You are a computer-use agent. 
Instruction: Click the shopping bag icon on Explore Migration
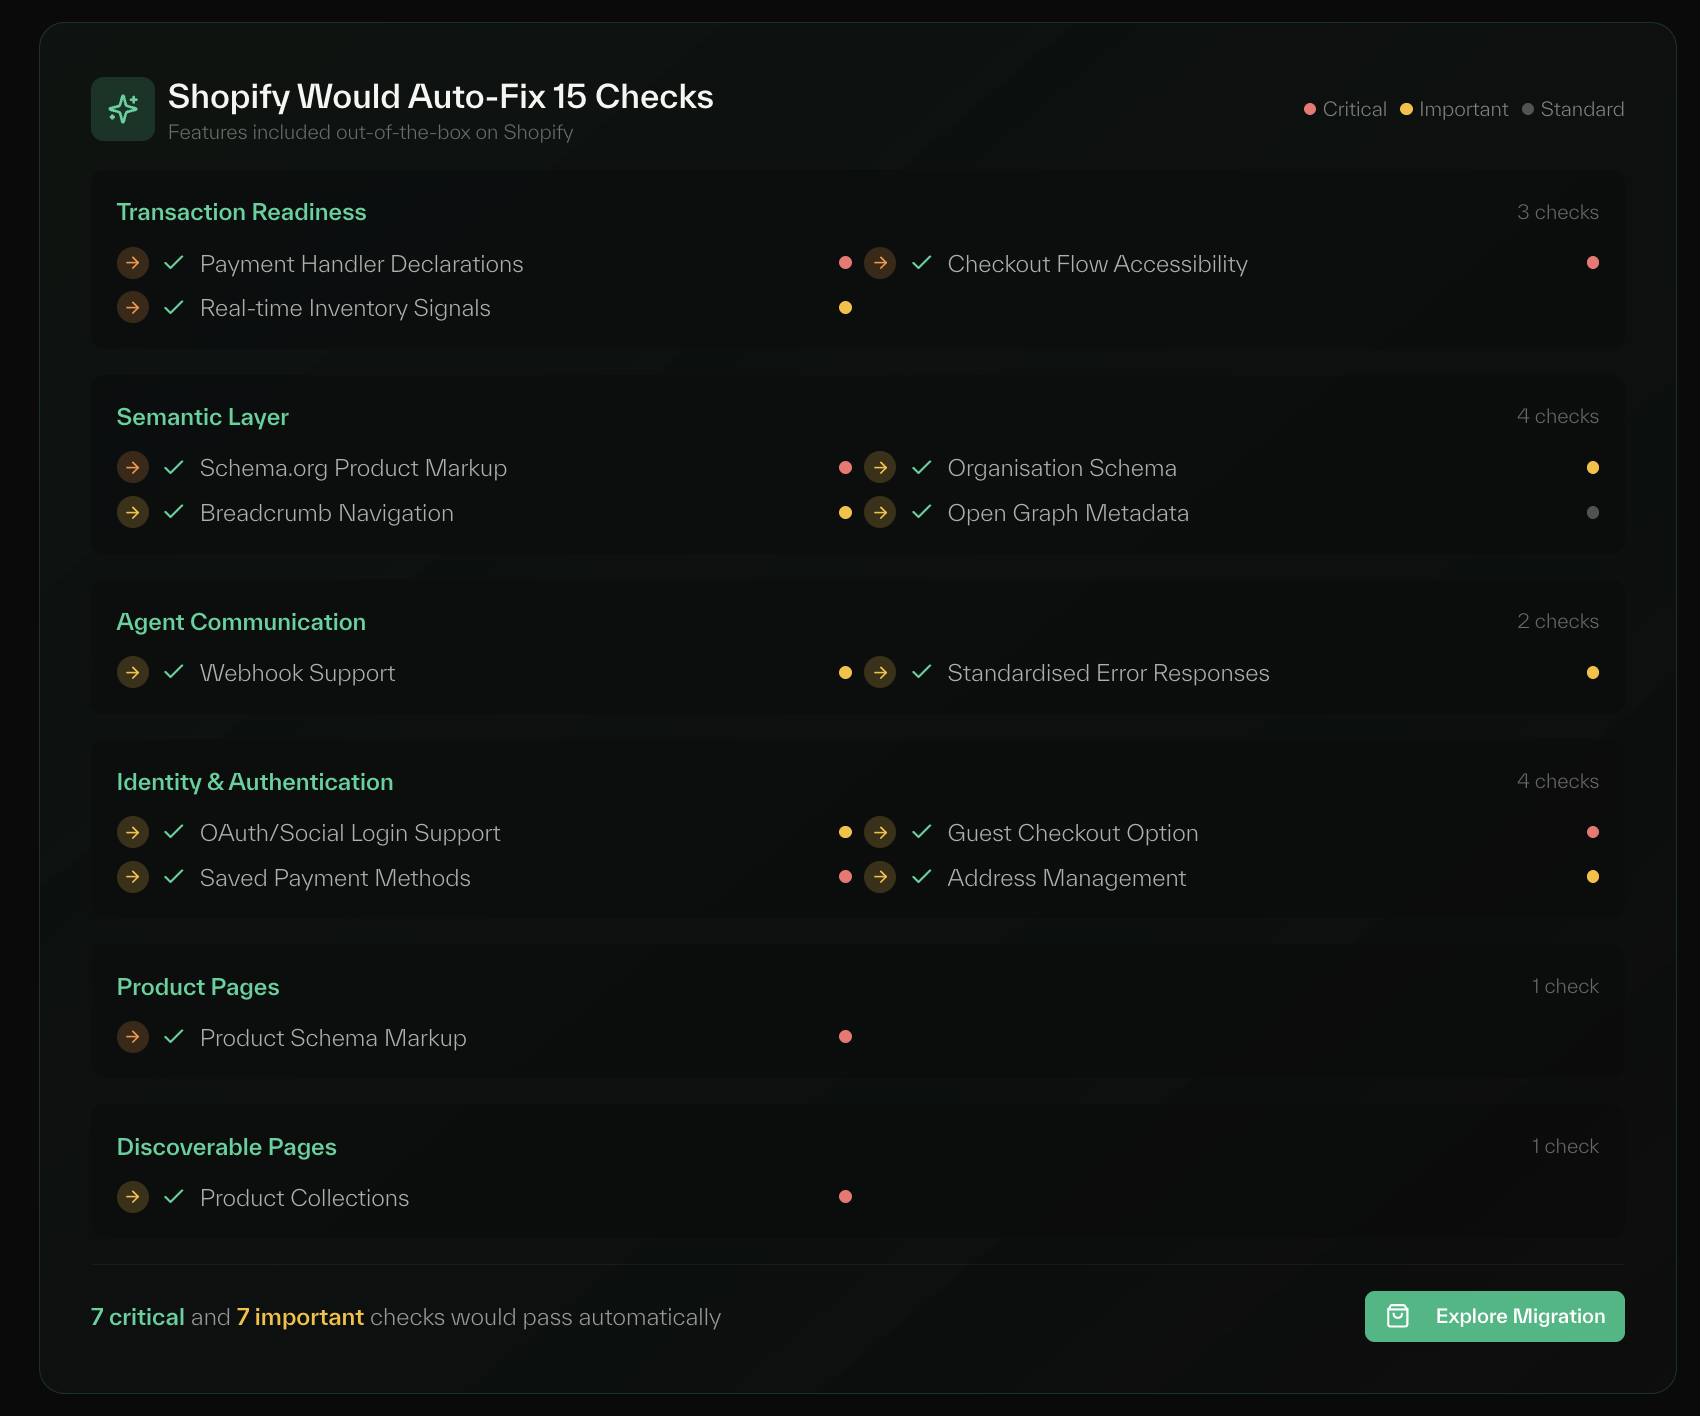[1399, 1316]
